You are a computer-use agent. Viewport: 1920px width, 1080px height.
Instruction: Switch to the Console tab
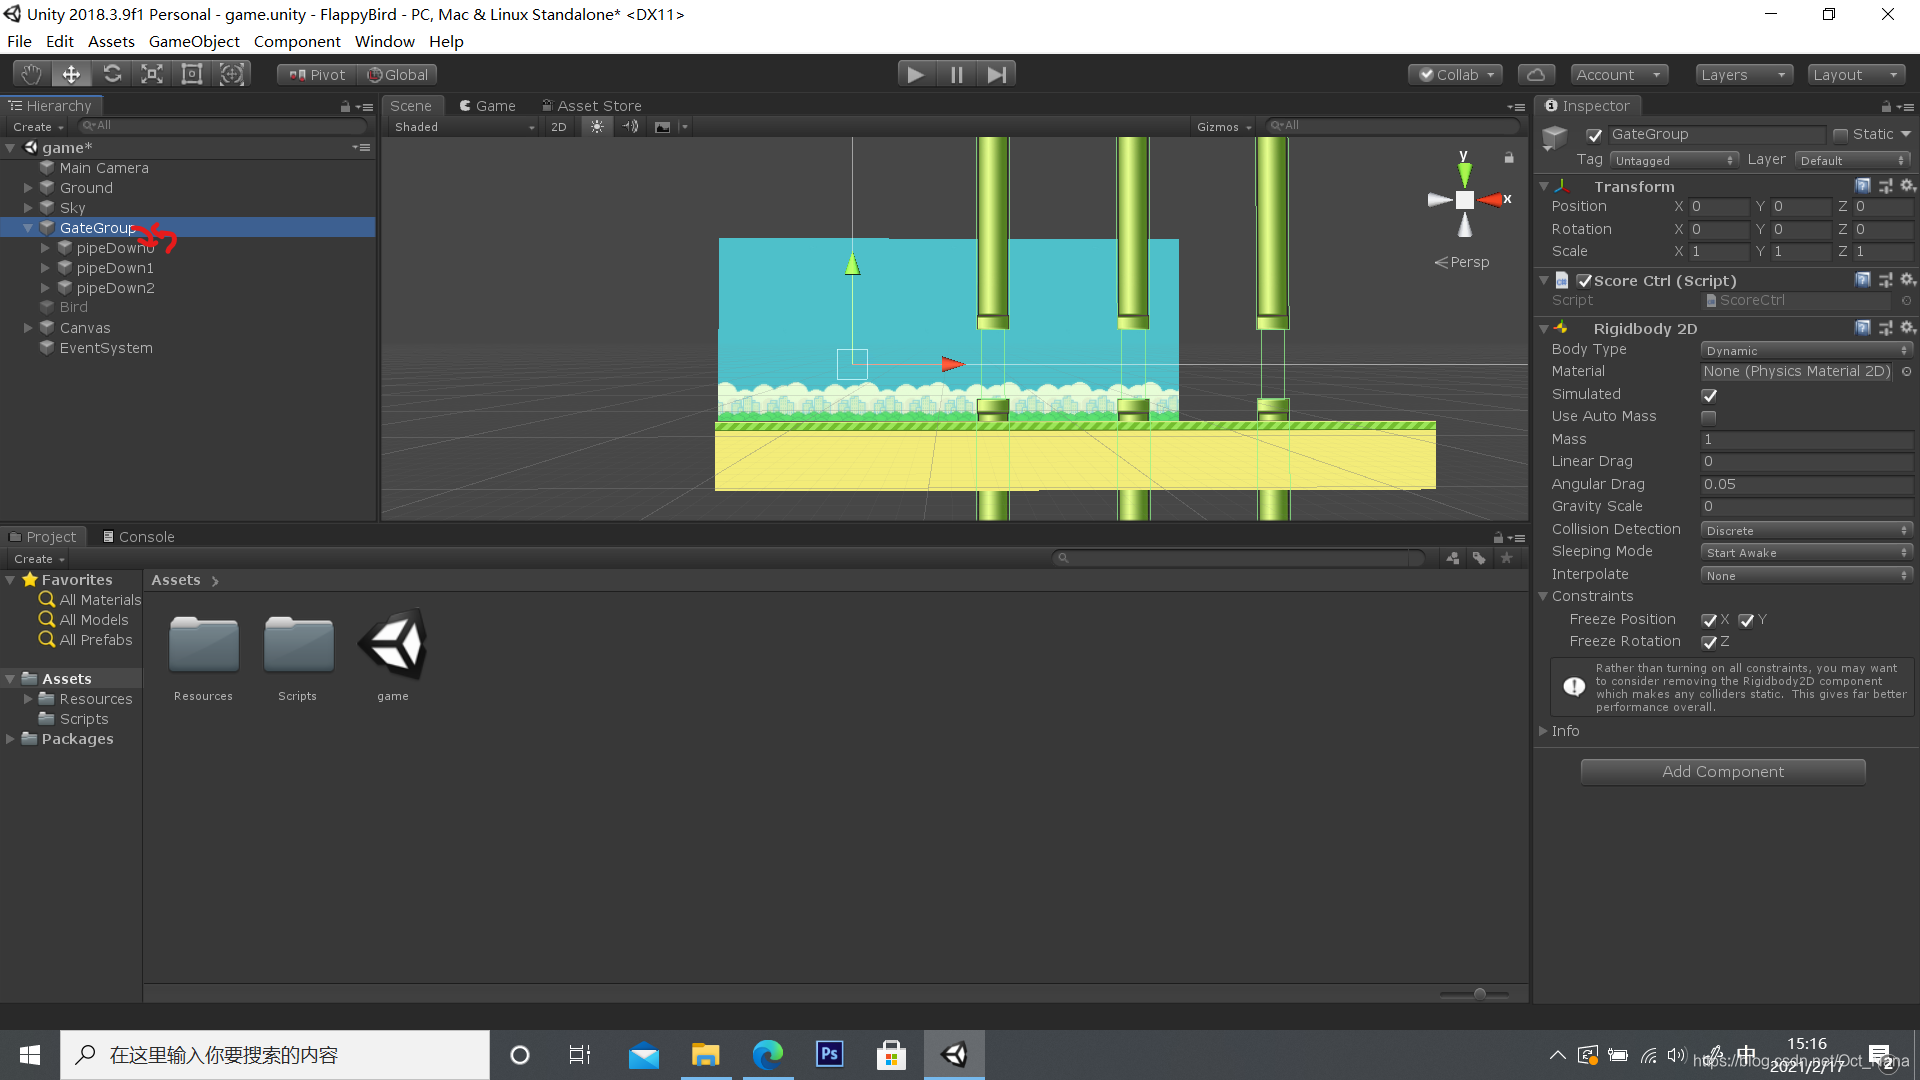[x=138, y=537]
